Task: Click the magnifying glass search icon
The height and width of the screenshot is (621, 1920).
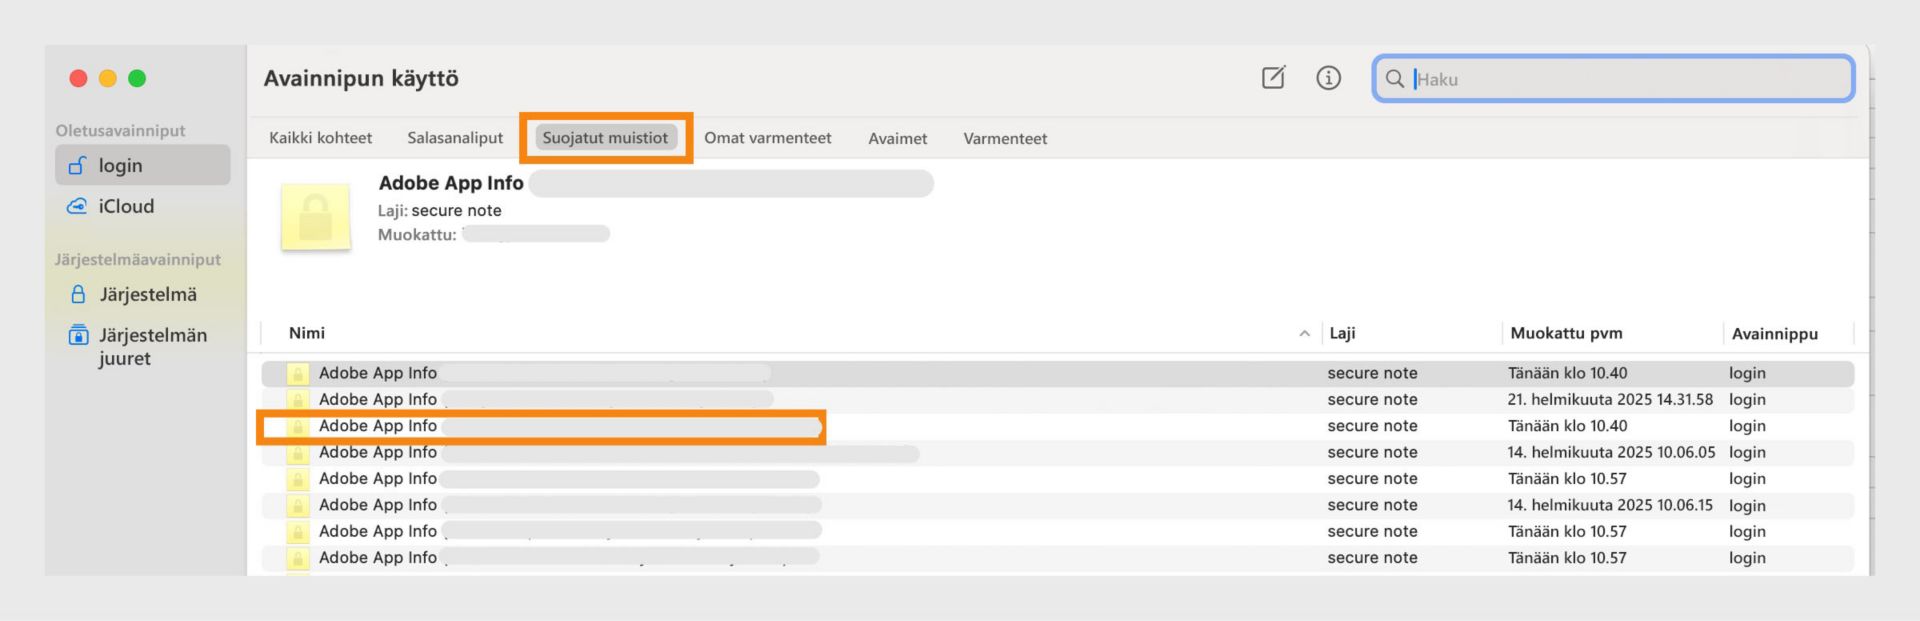Action: [1394, 79]
